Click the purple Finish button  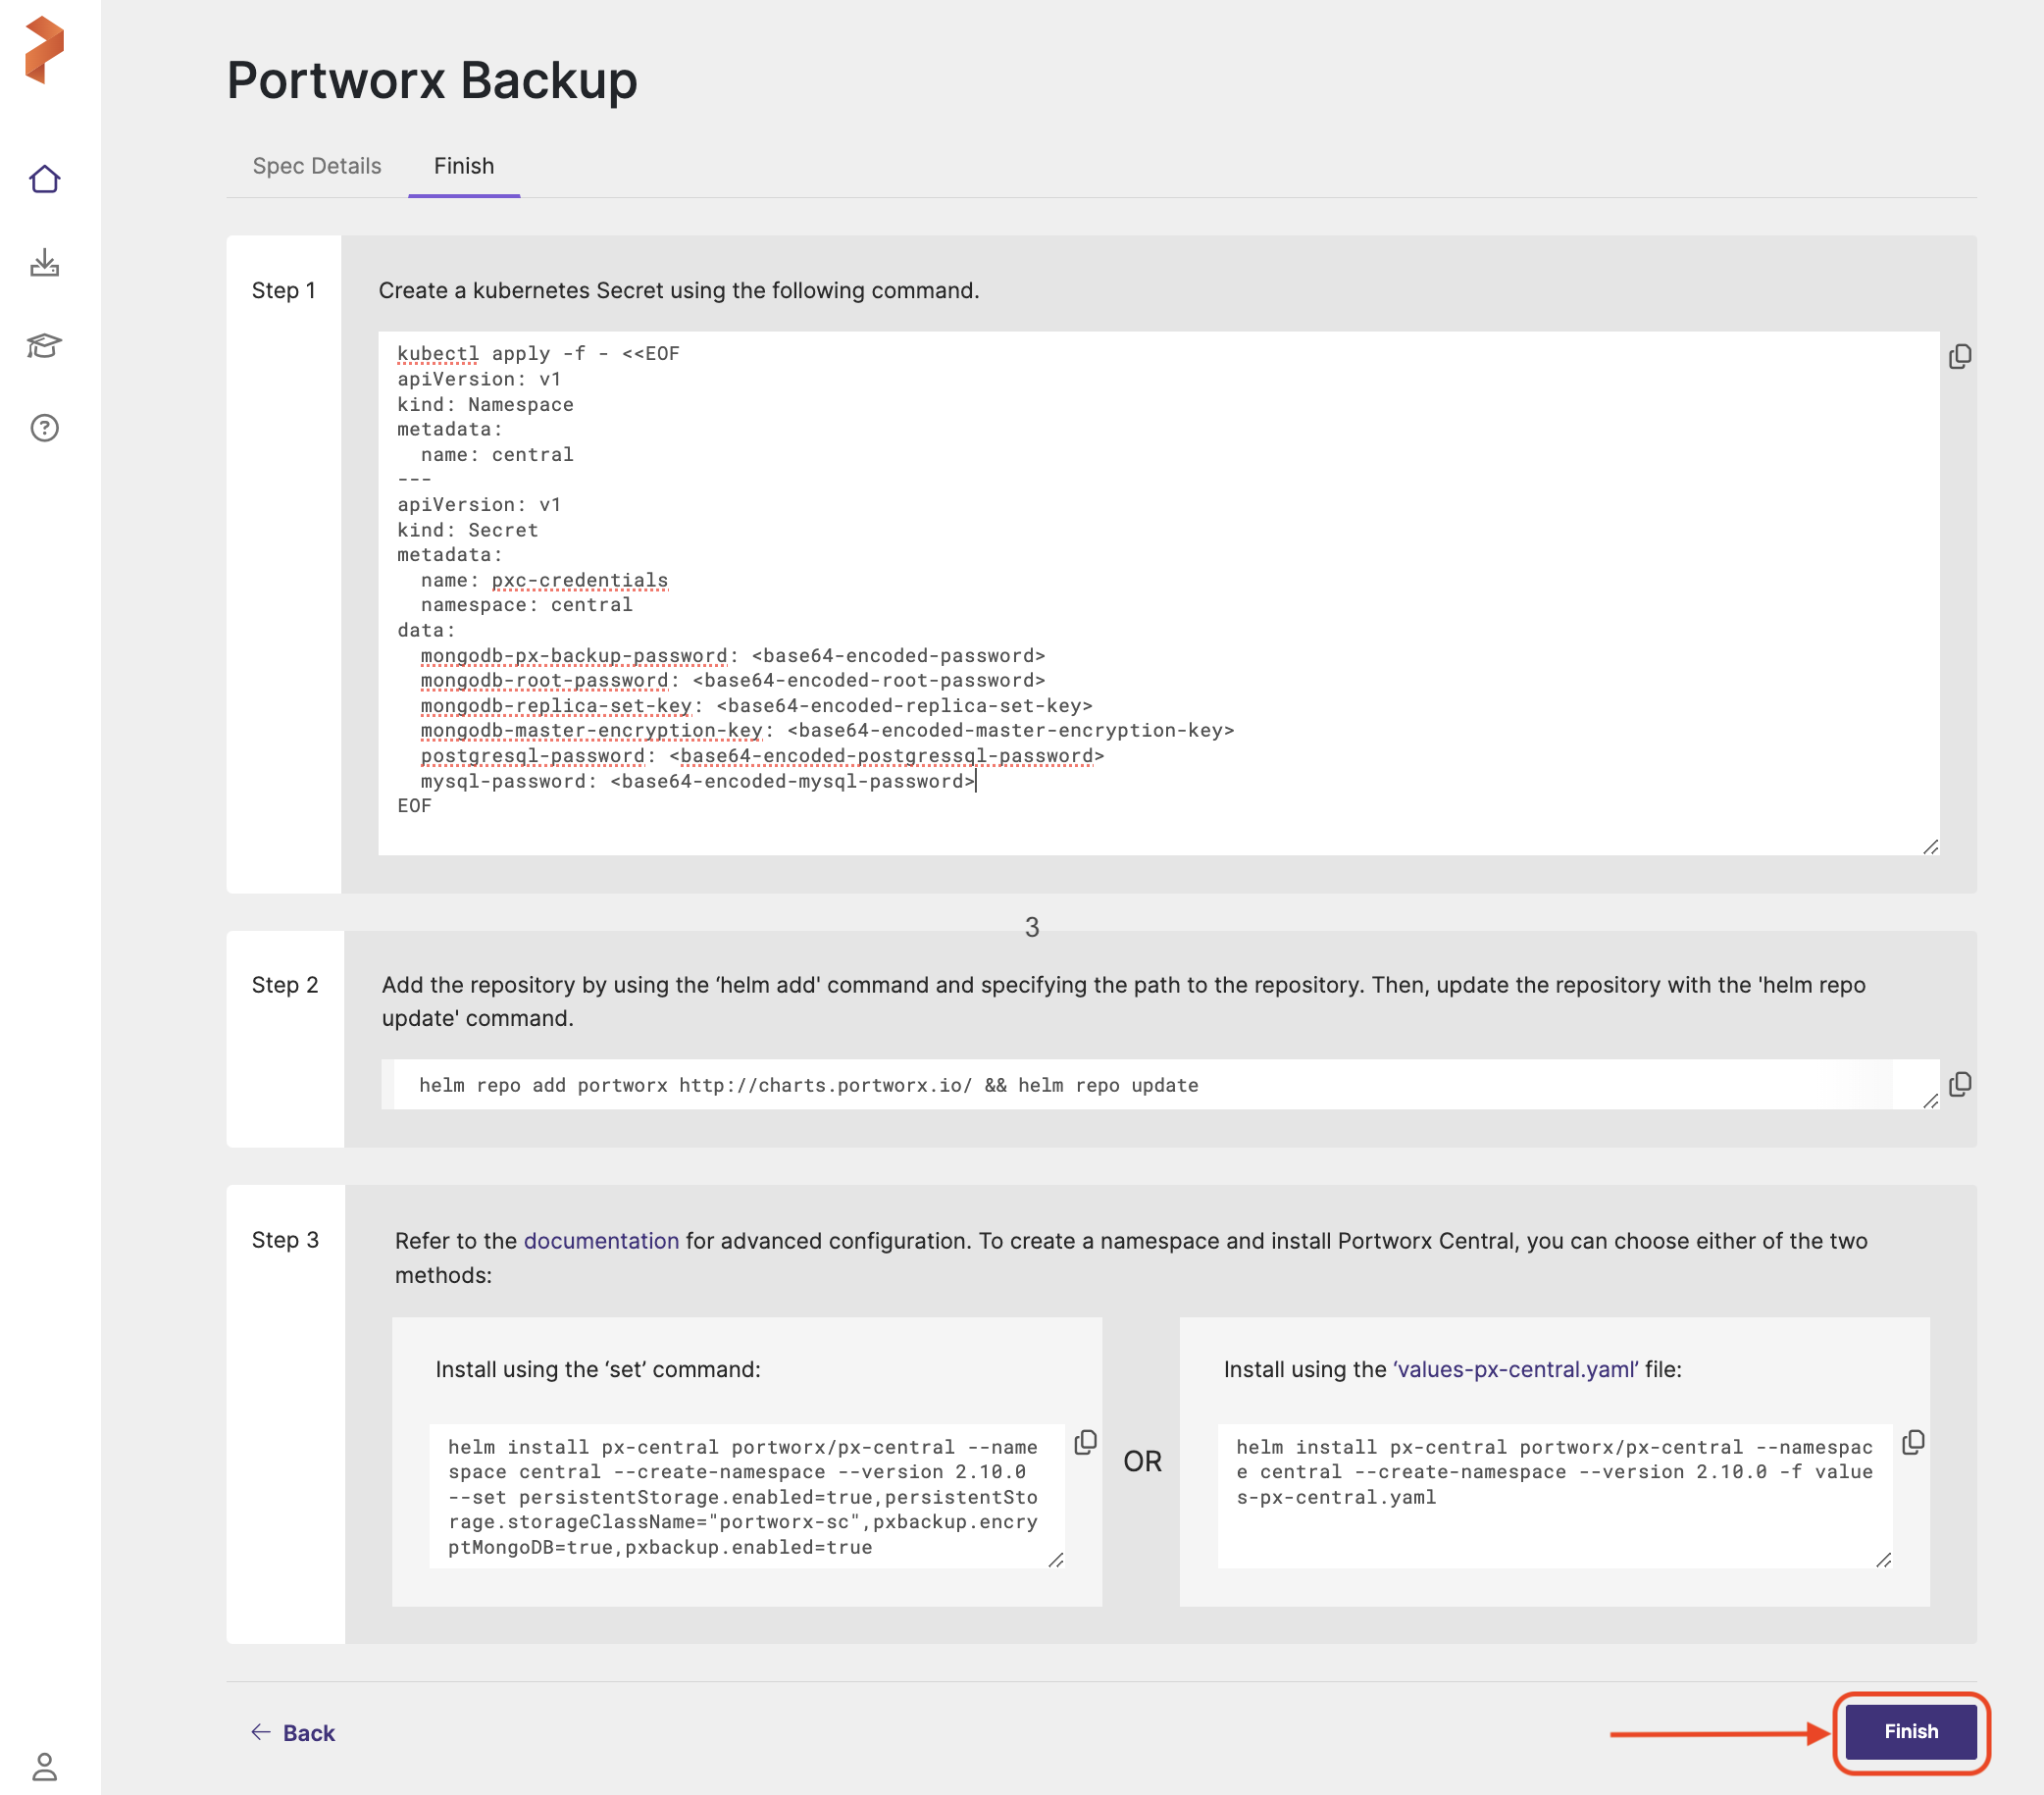(x=1910, y=1731)
